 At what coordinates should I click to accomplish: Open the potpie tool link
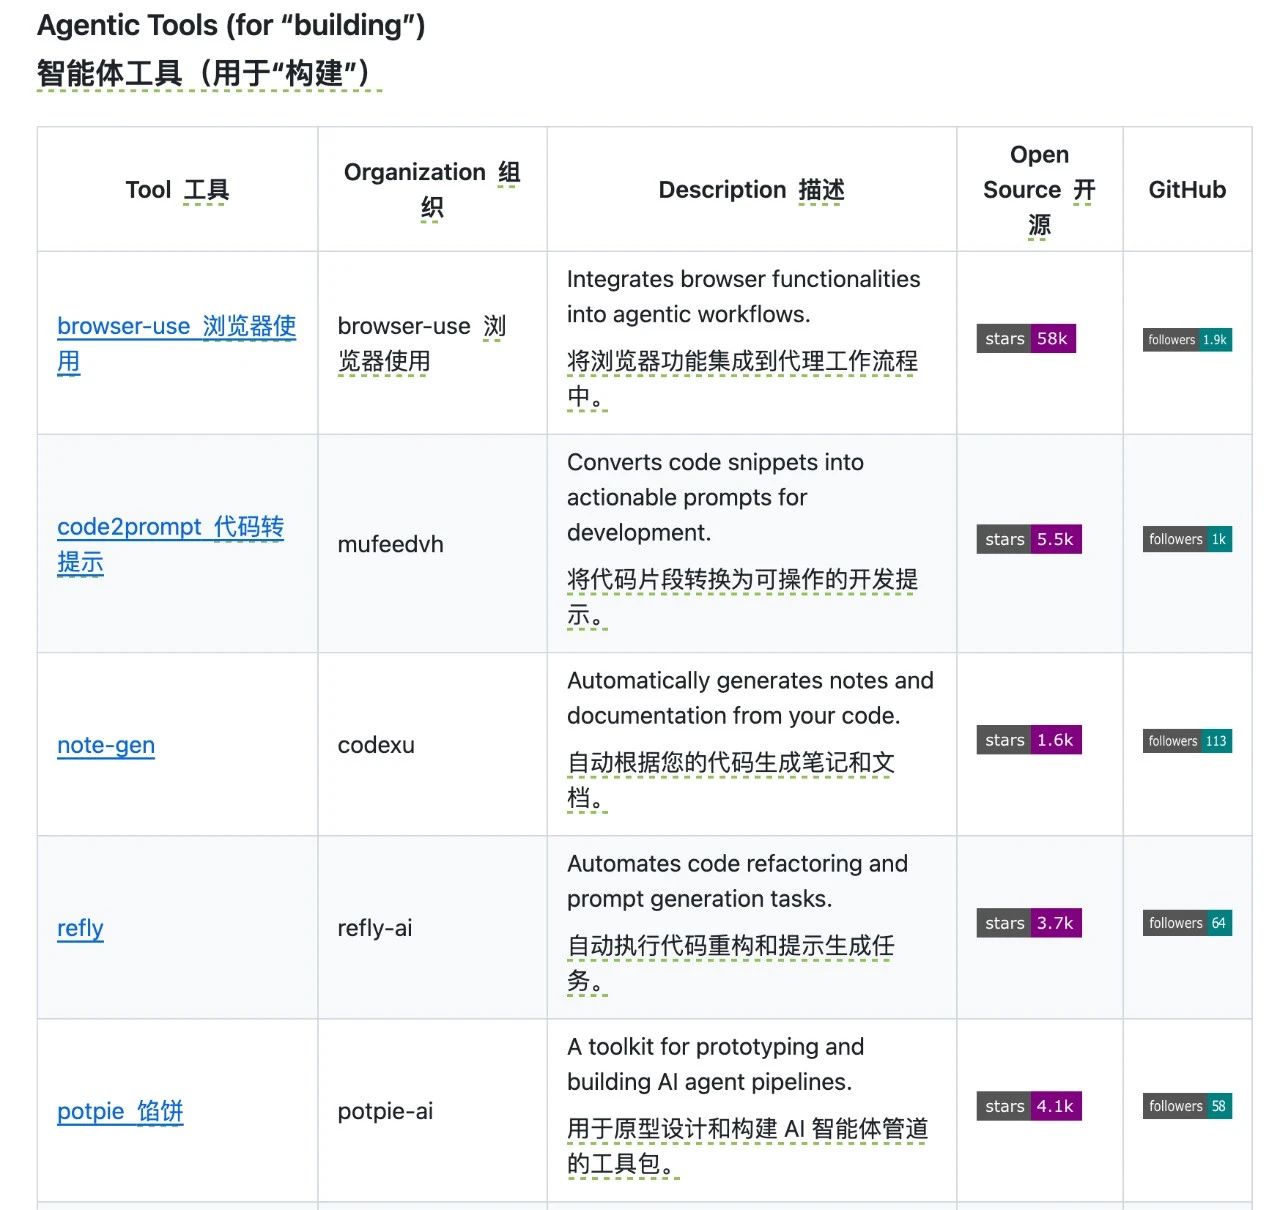[120, 1111]
